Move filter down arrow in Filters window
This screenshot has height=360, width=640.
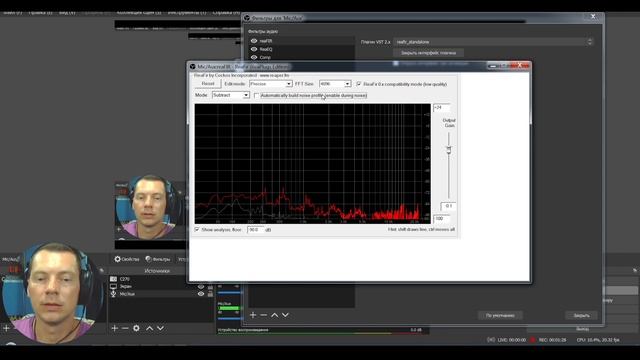pyautogui.click(x=285, y=315)
